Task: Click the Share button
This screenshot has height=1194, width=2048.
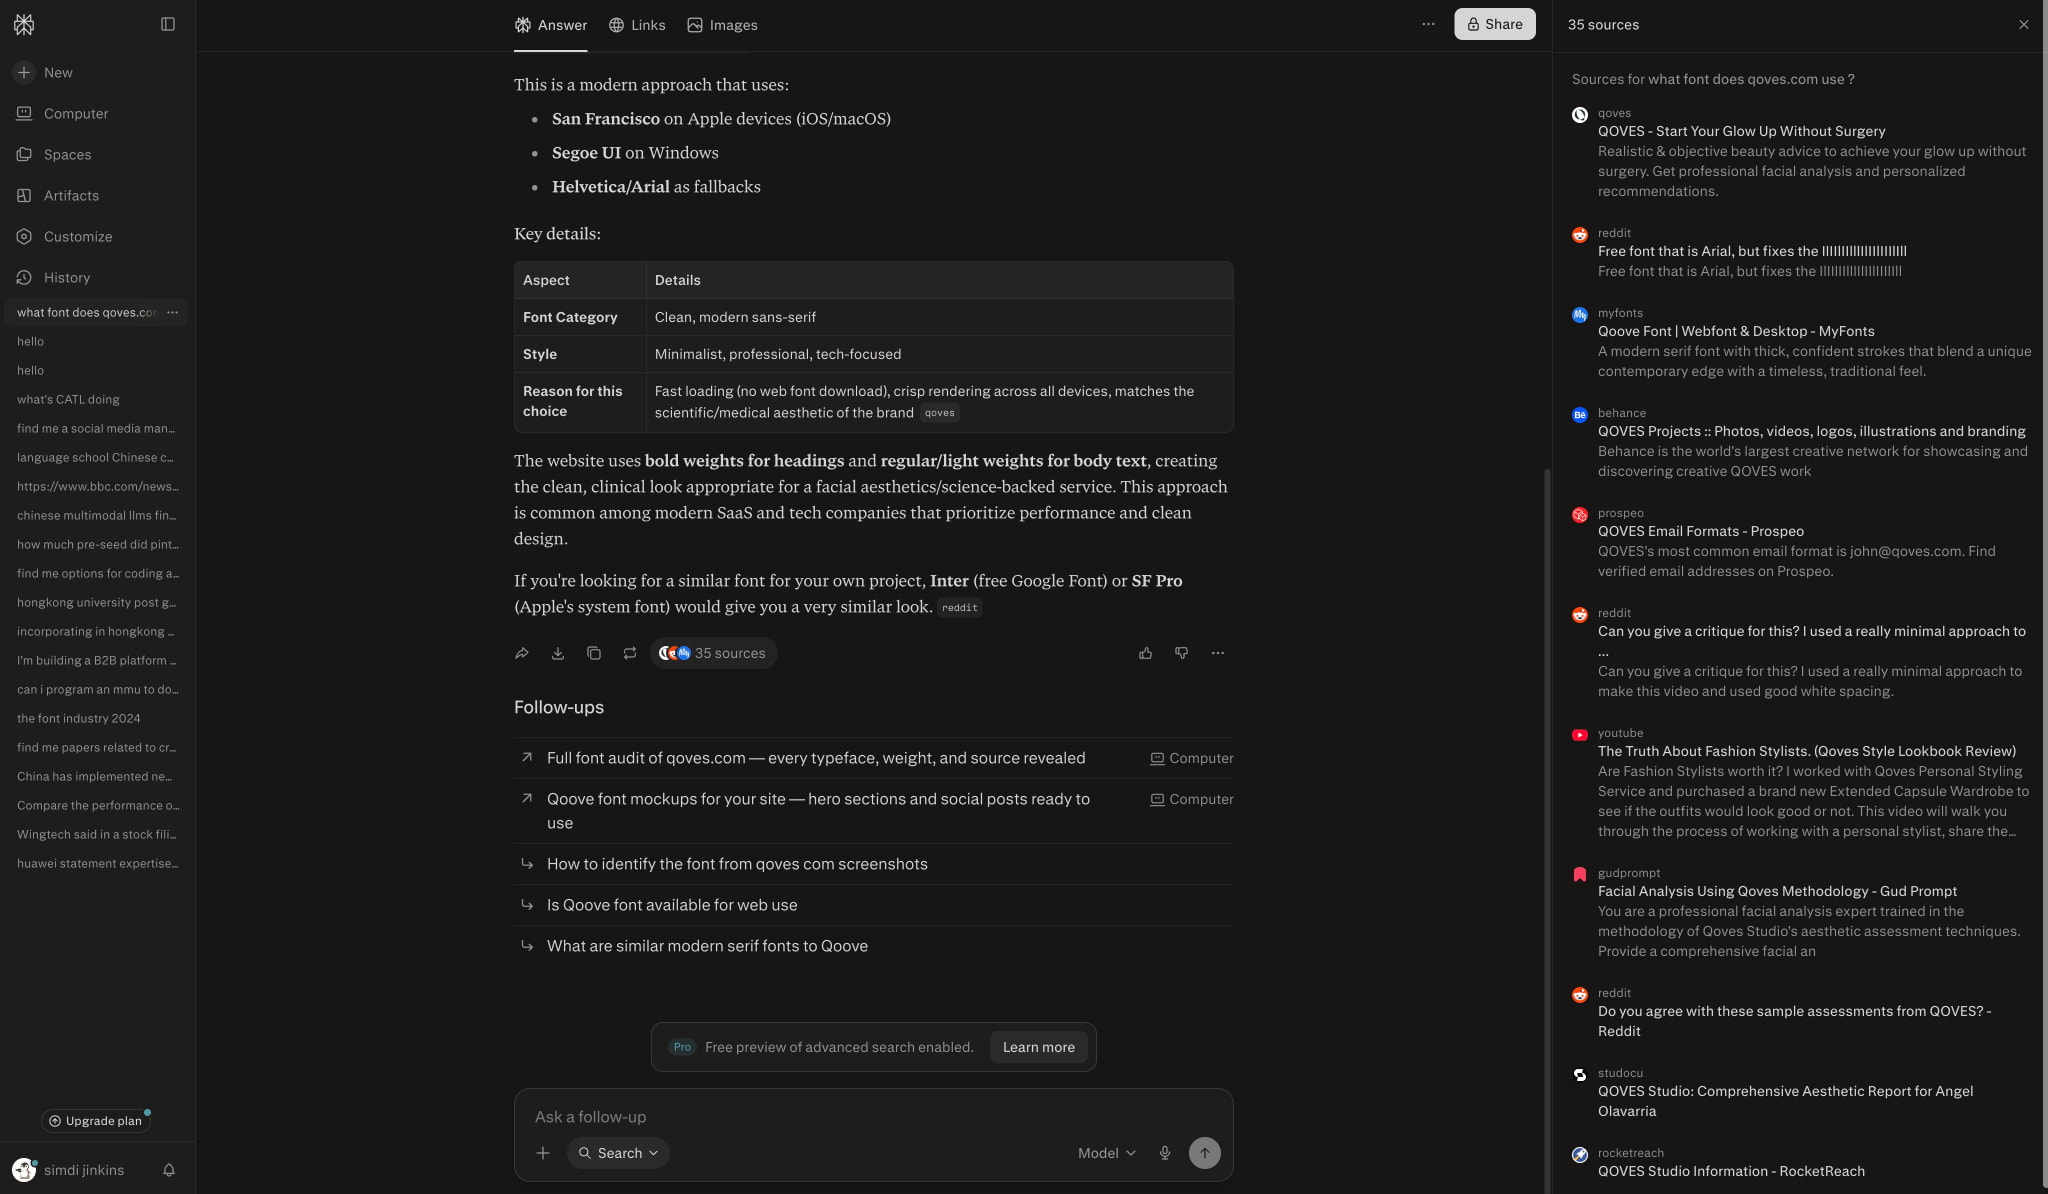Action: [1495, 24]
